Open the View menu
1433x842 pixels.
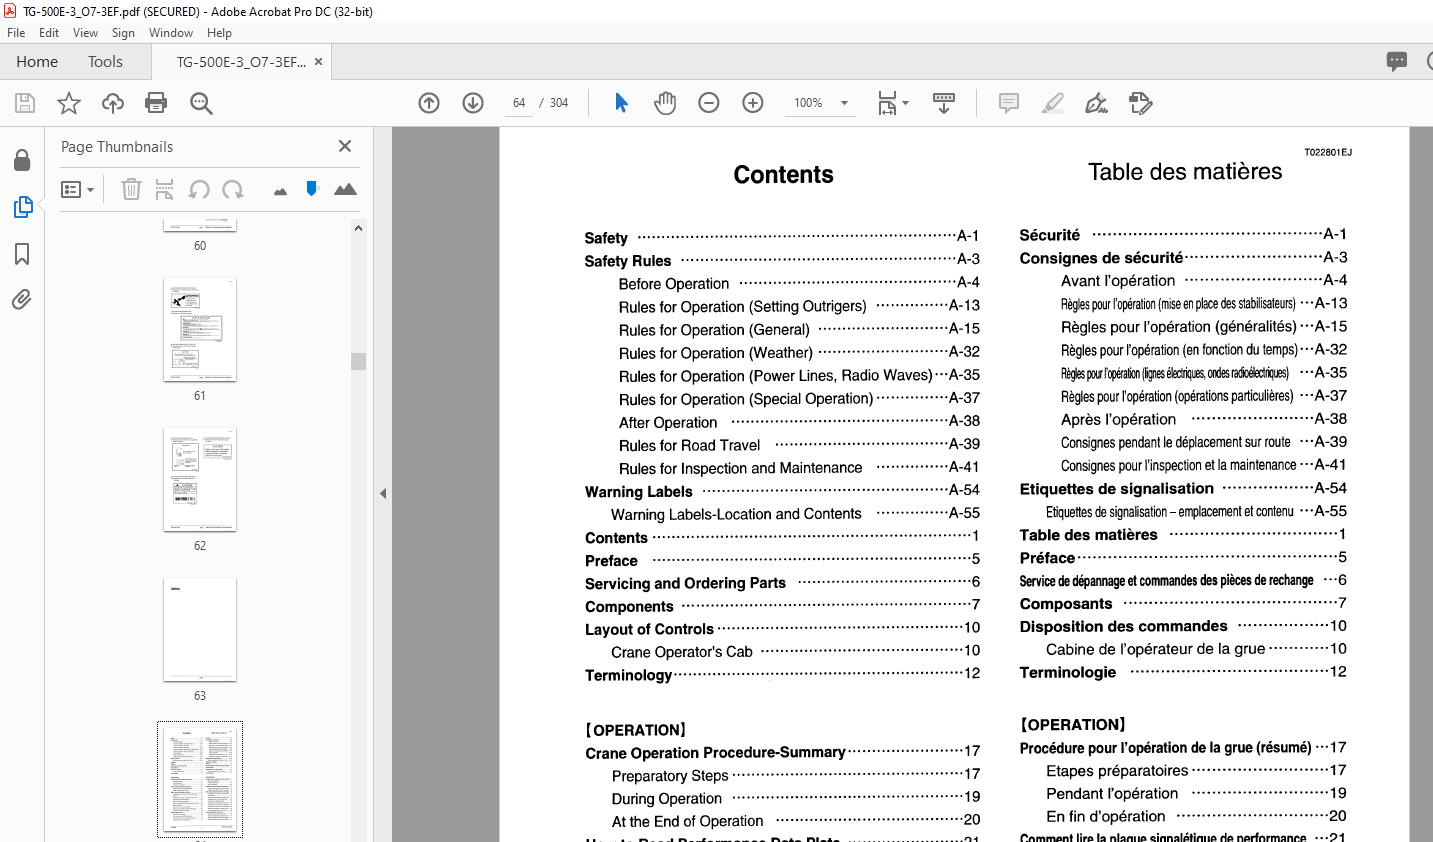85,33
